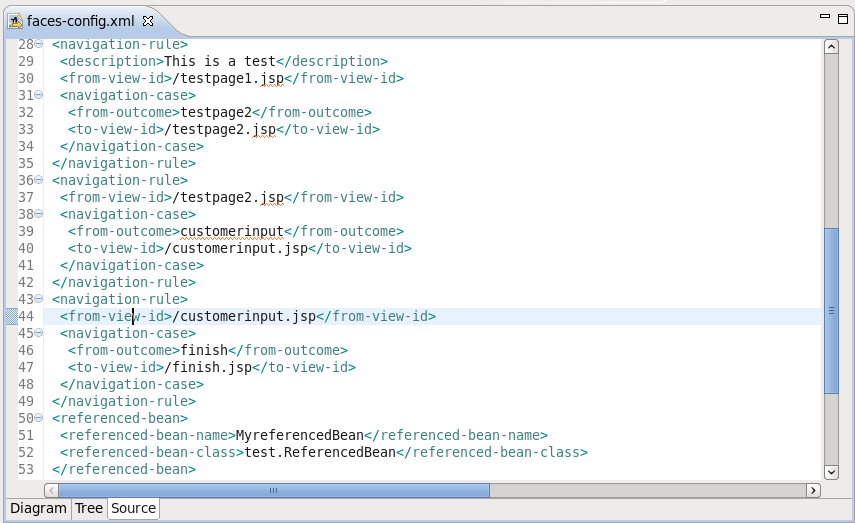
Task: Collapse navigation-rule fold at line 28
Action: 39,44
